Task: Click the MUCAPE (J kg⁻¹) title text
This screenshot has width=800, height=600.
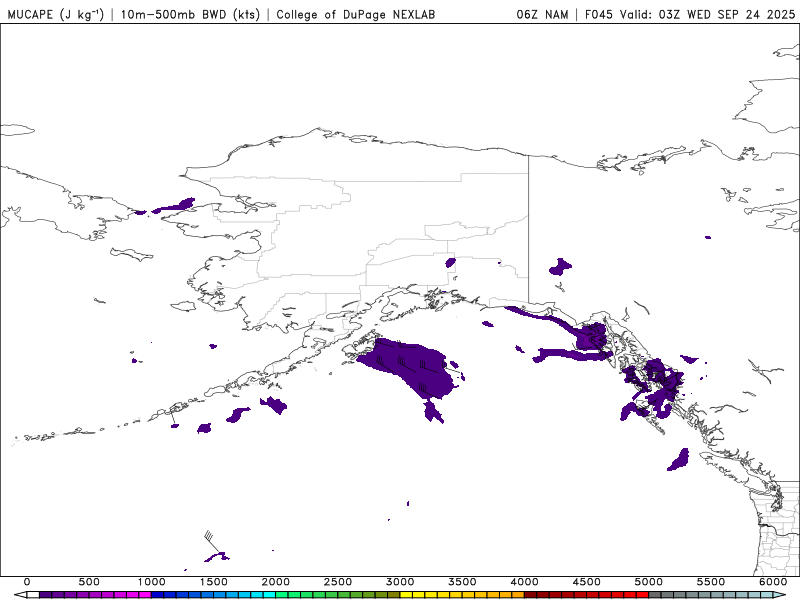Action: click(x=56, y=14)
